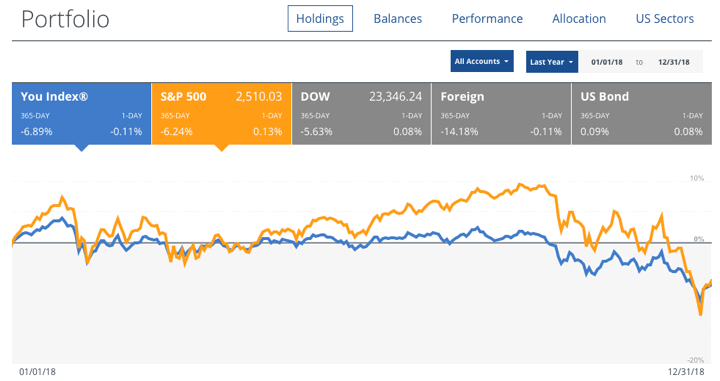View the US Sectors tab
Viewport: 720px width, 381px height.
click(664, 19)
